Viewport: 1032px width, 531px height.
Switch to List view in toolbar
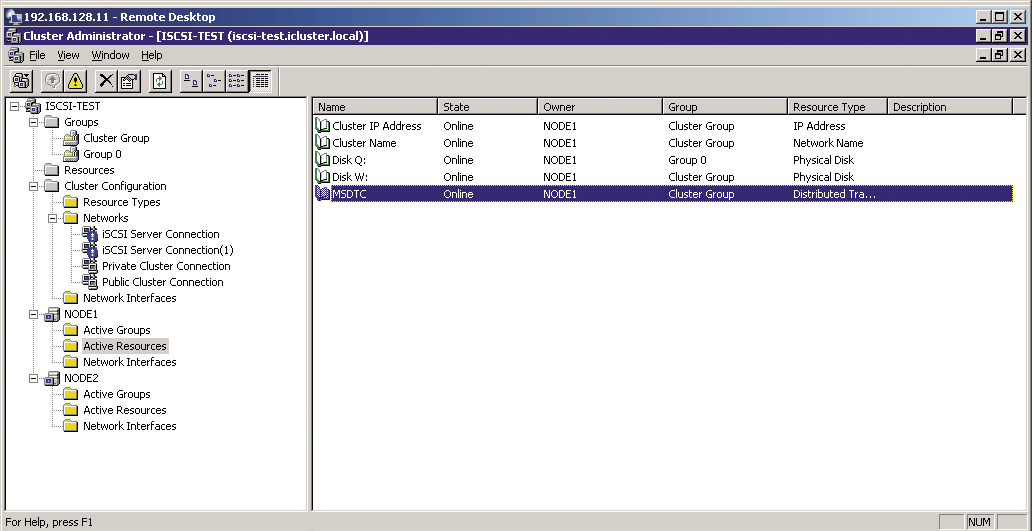(236, 81)
